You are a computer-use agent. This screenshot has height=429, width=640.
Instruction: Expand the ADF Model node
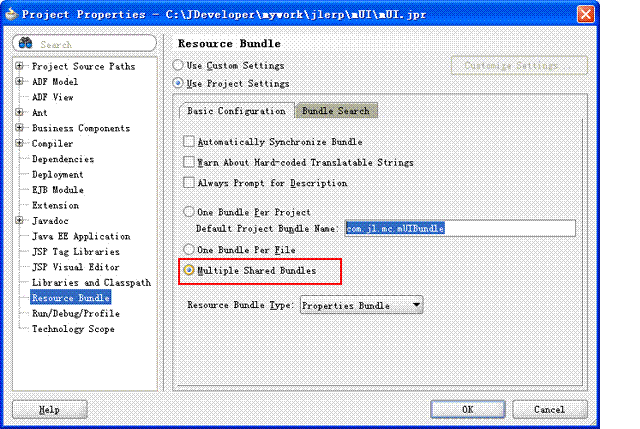tap(19, 81)
